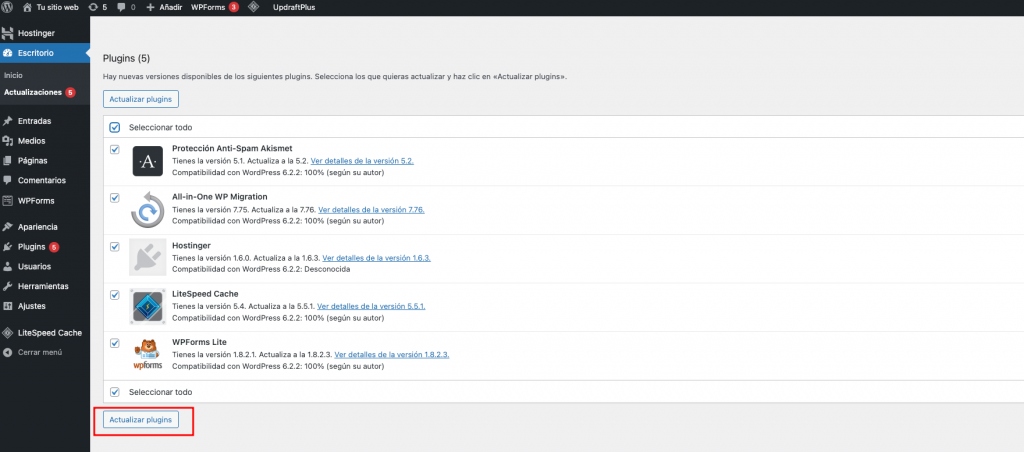This screenshot has height=452, width=1024.
Task: Click the WPForms Lite bear logo
Action: pos(148,354)
